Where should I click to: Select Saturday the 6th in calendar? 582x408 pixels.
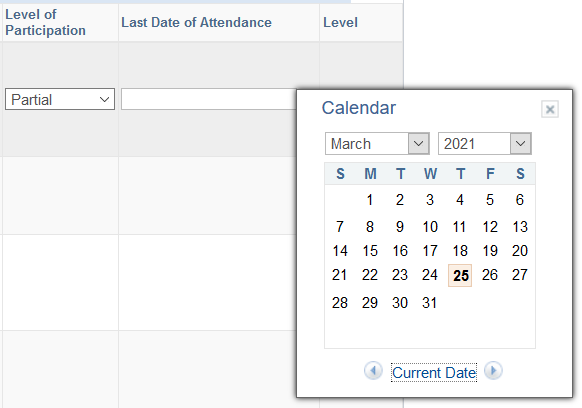(x=520, y=200)
